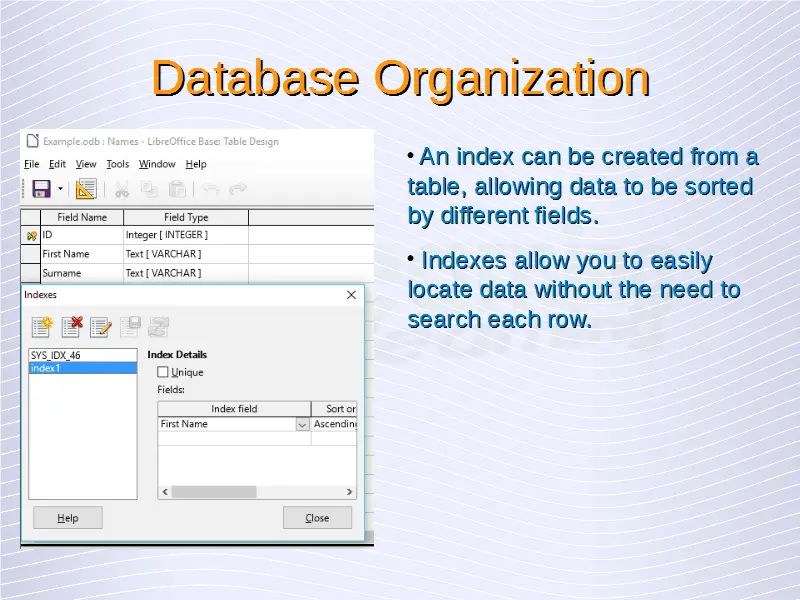Image resolution: width=800 pixels, height=600 pixels.
Task: Select the Surname field name cell
Action: pyautogui.click(x=81, y=273)
